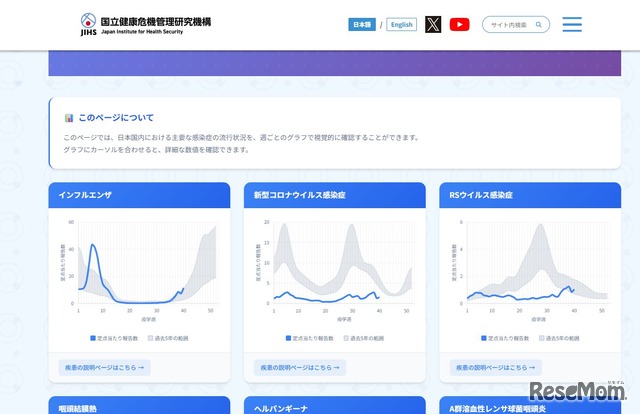Click the インフルエンザ line chart area

[x=148, y=263]
